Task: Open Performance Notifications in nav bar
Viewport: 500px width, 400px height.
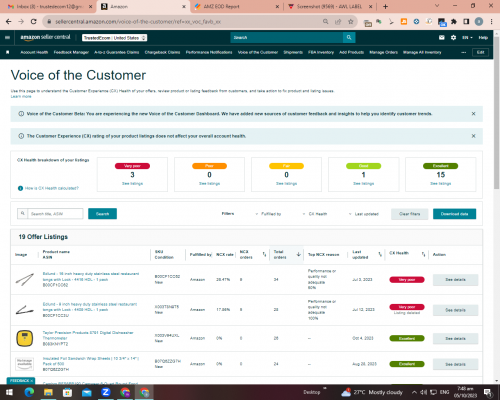Action: tap(209, 52)
